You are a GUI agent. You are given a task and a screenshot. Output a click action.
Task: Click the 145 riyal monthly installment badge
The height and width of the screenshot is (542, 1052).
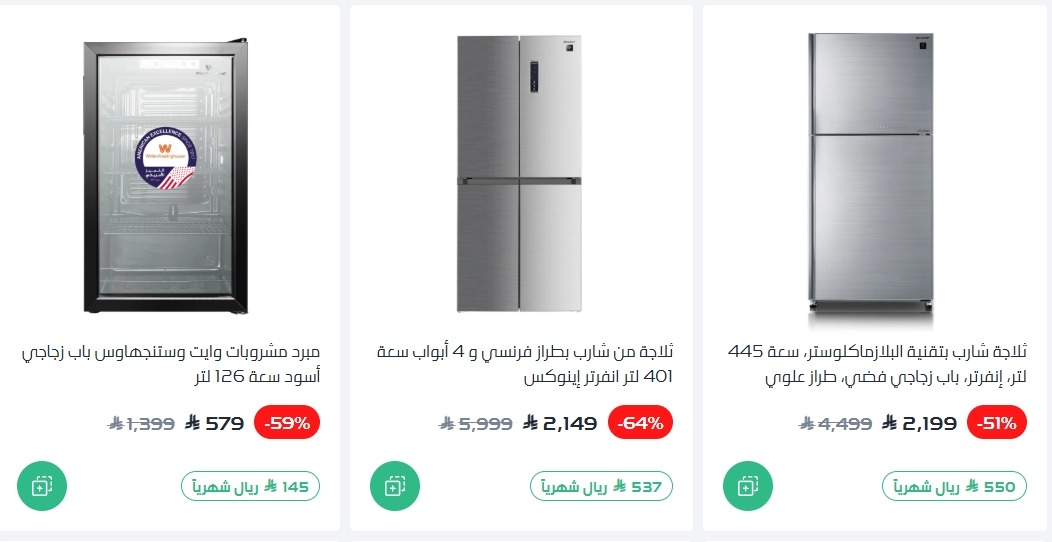(250, 486)
